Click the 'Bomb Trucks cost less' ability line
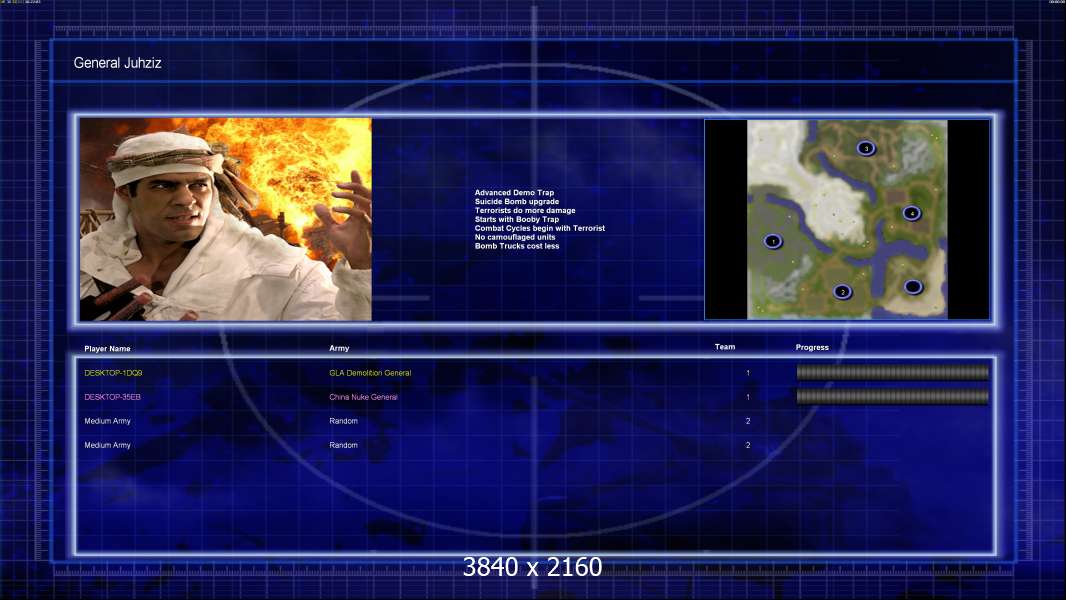The image size is (1066, 600). pos(517,246)
